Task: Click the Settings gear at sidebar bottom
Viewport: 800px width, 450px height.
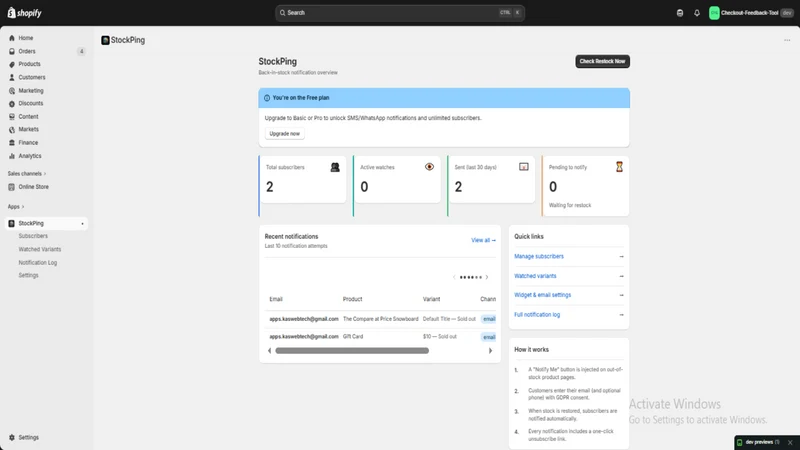Action: coord(12,438)
